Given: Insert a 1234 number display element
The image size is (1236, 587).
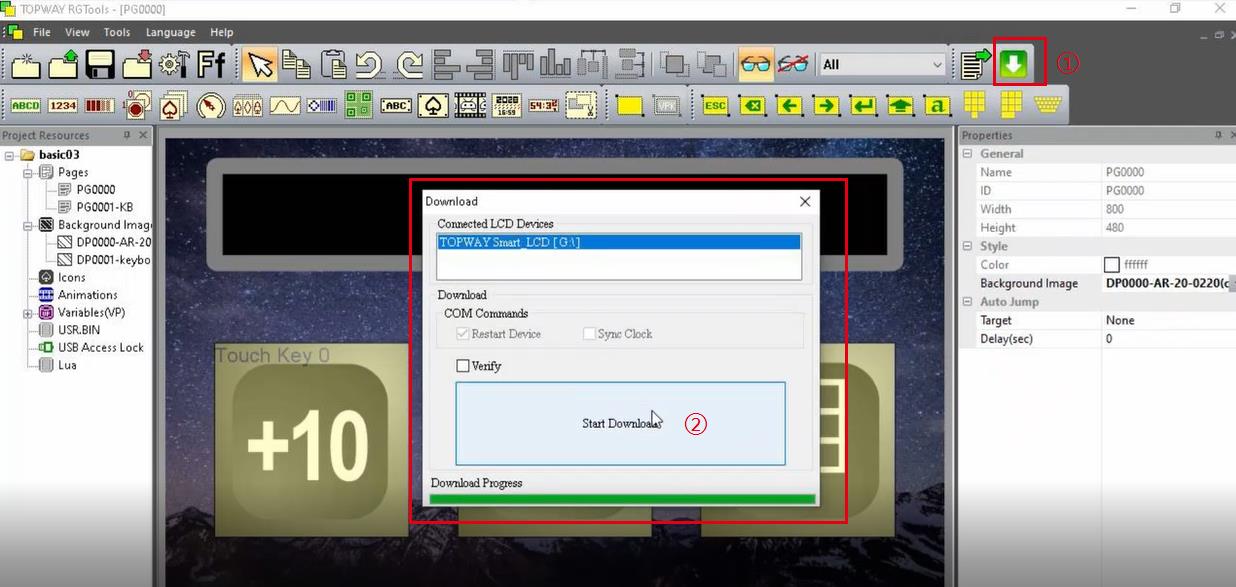Looking at the screenshot, I should coord(63,105).
